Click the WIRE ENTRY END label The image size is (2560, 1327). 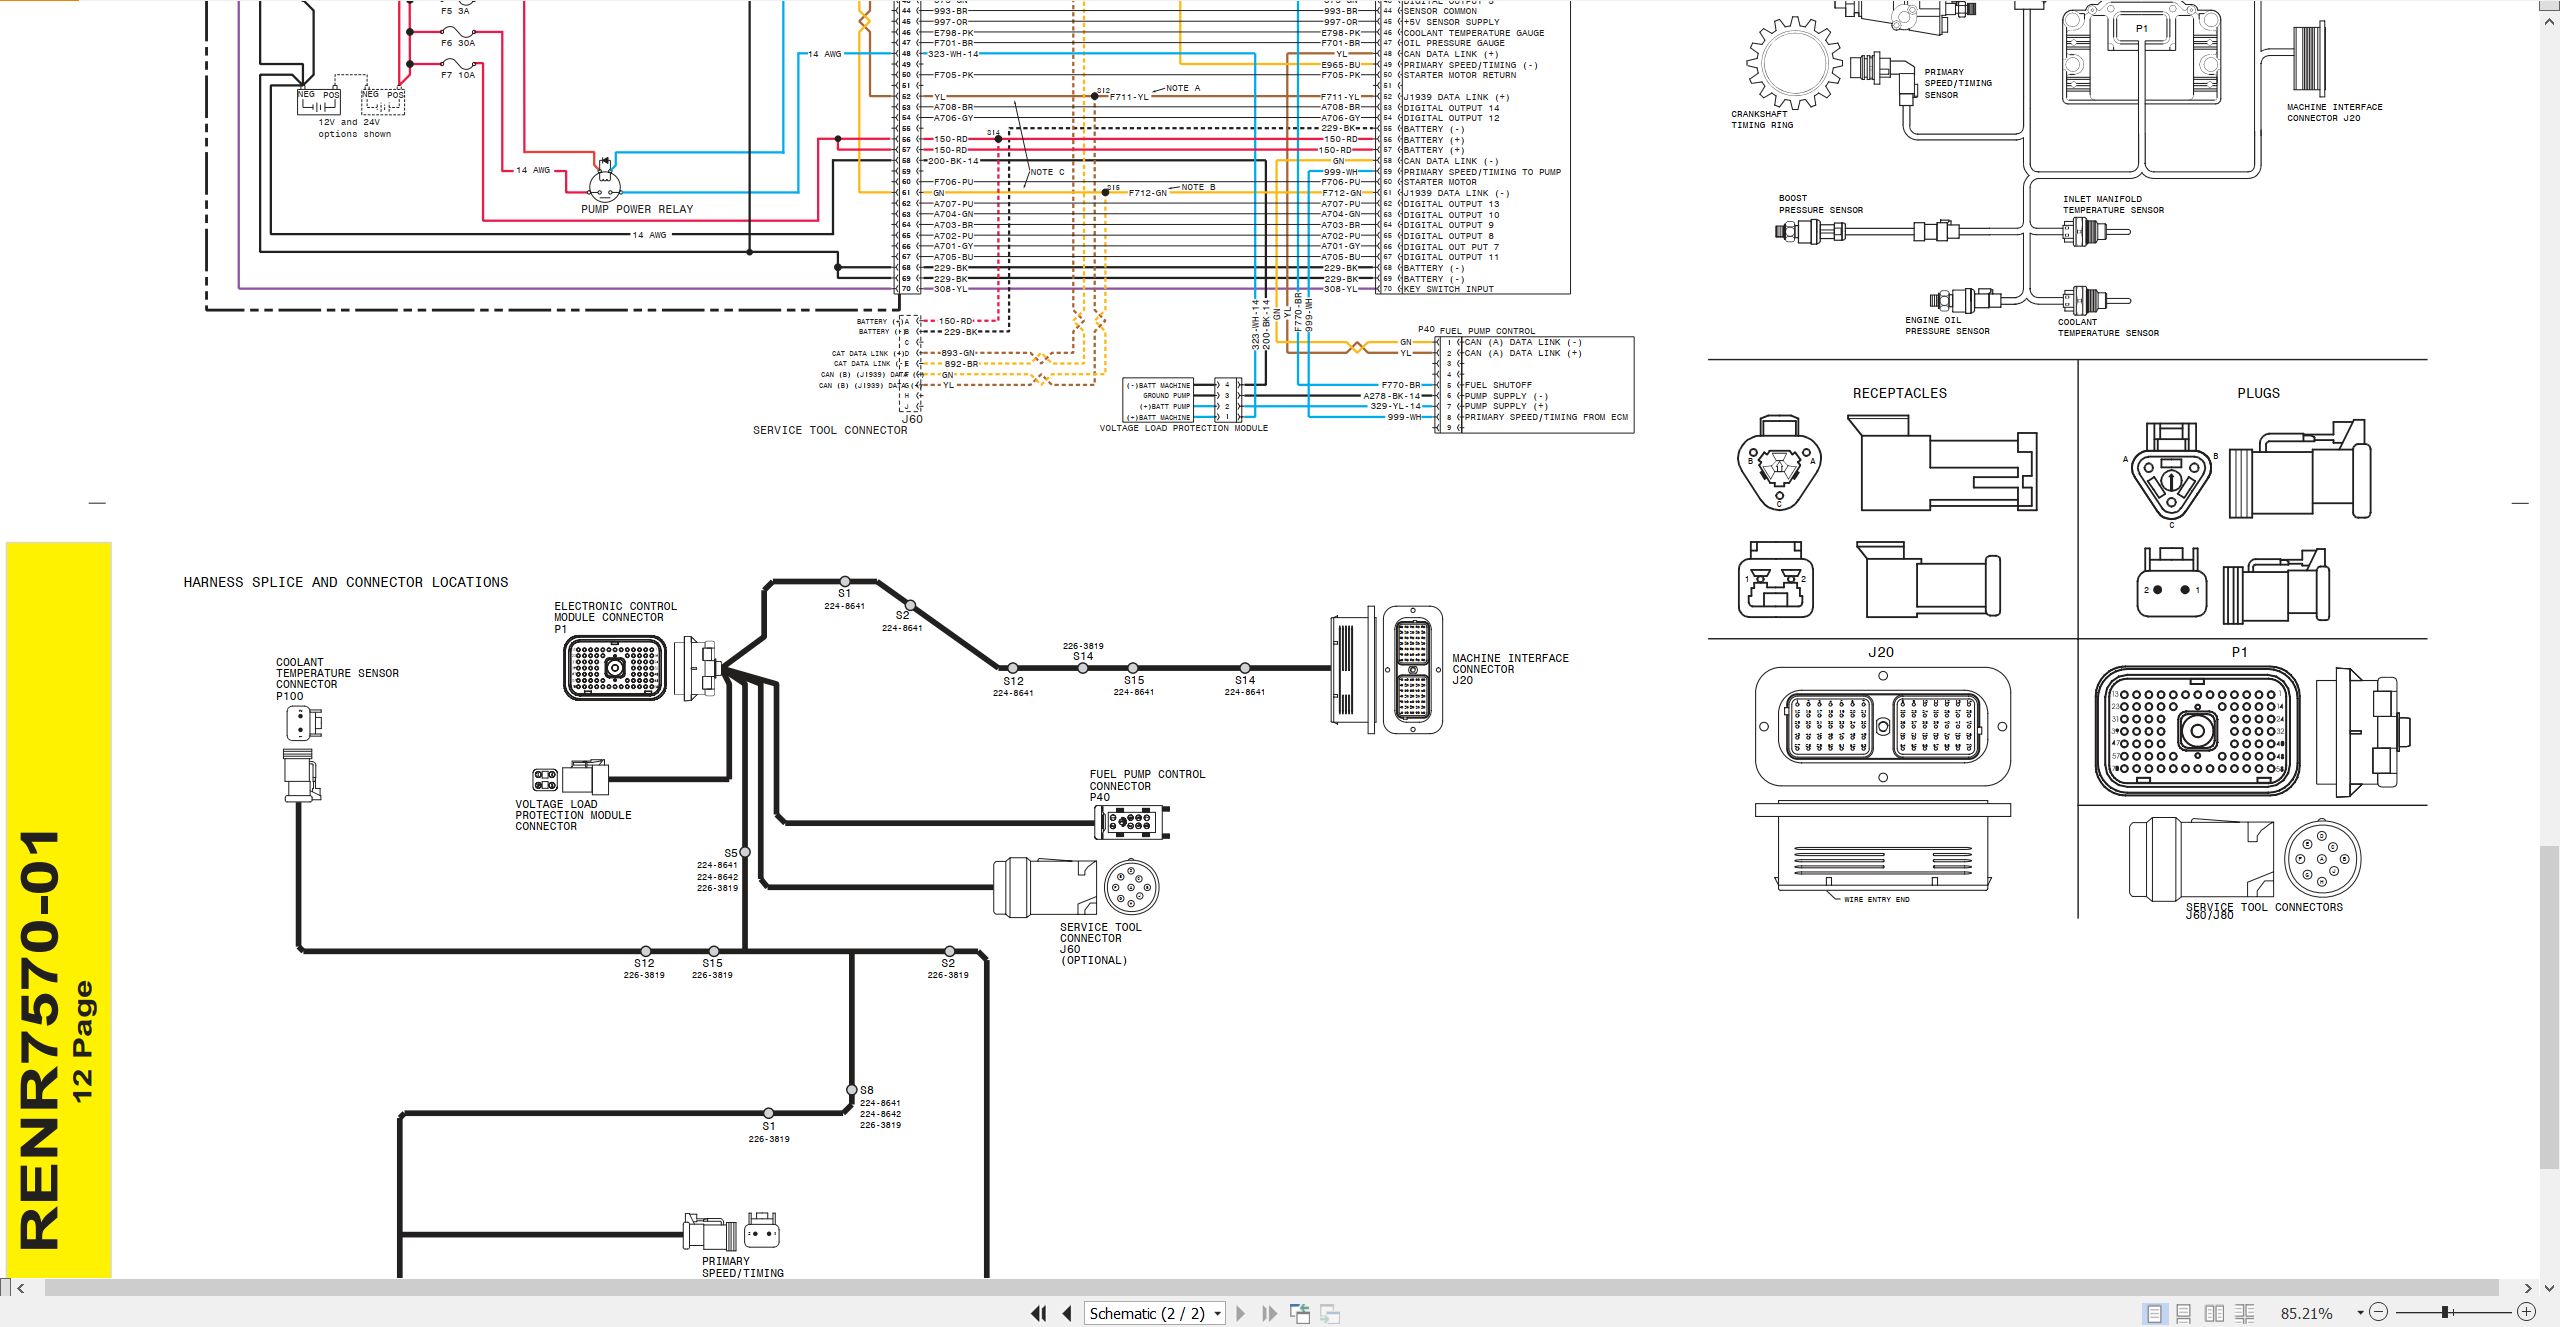coord(1876,899)
